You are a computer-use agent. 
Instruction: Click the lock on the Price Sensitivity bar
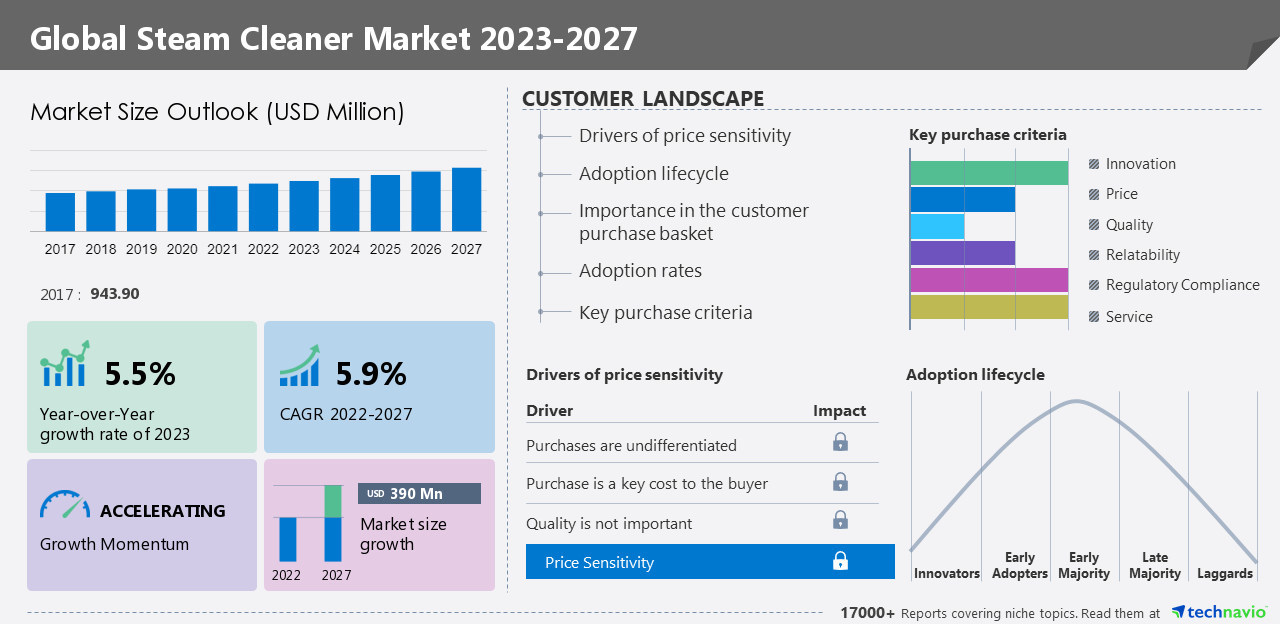tap(841, 561)
